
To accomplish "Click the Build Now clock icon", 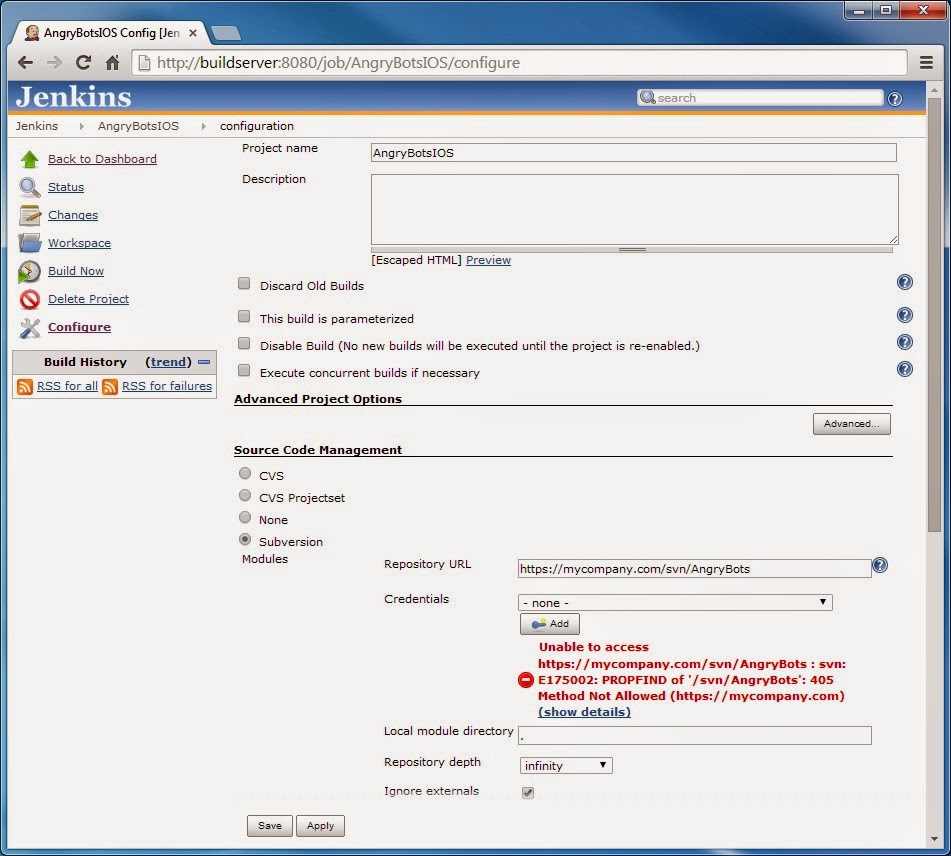I will tap(29, 271).
